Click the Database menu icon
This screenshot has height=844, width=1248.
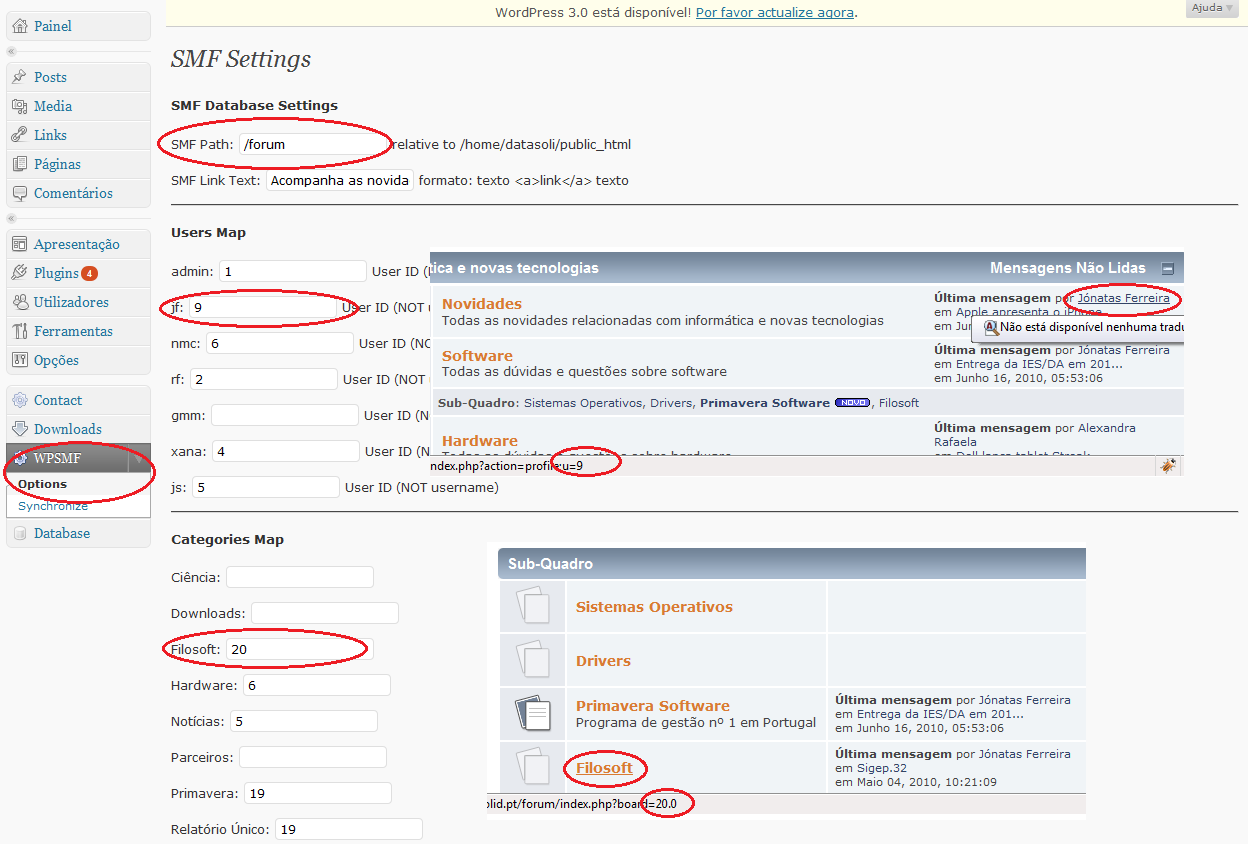[x=20, y=533]
